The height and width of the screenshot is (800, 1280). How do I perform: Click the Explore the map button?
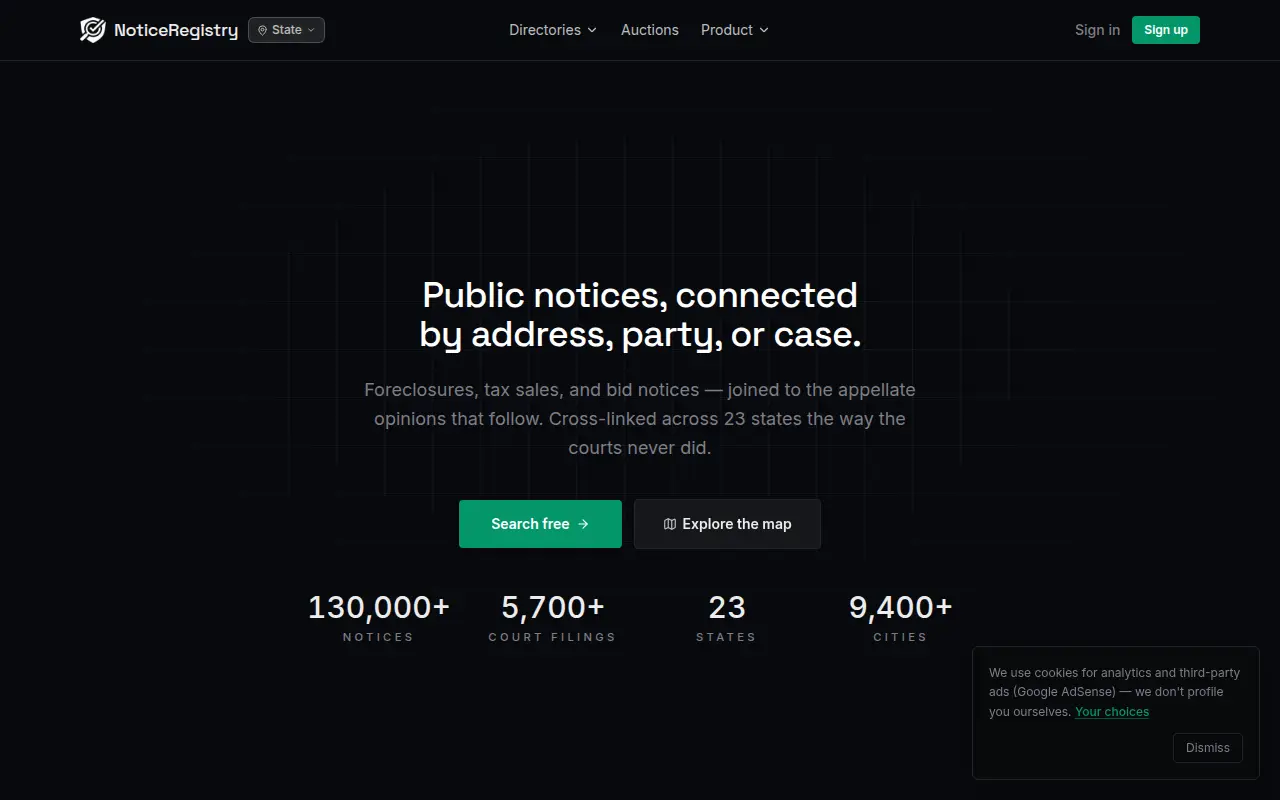pyautogui.click(x=727, y=524)
